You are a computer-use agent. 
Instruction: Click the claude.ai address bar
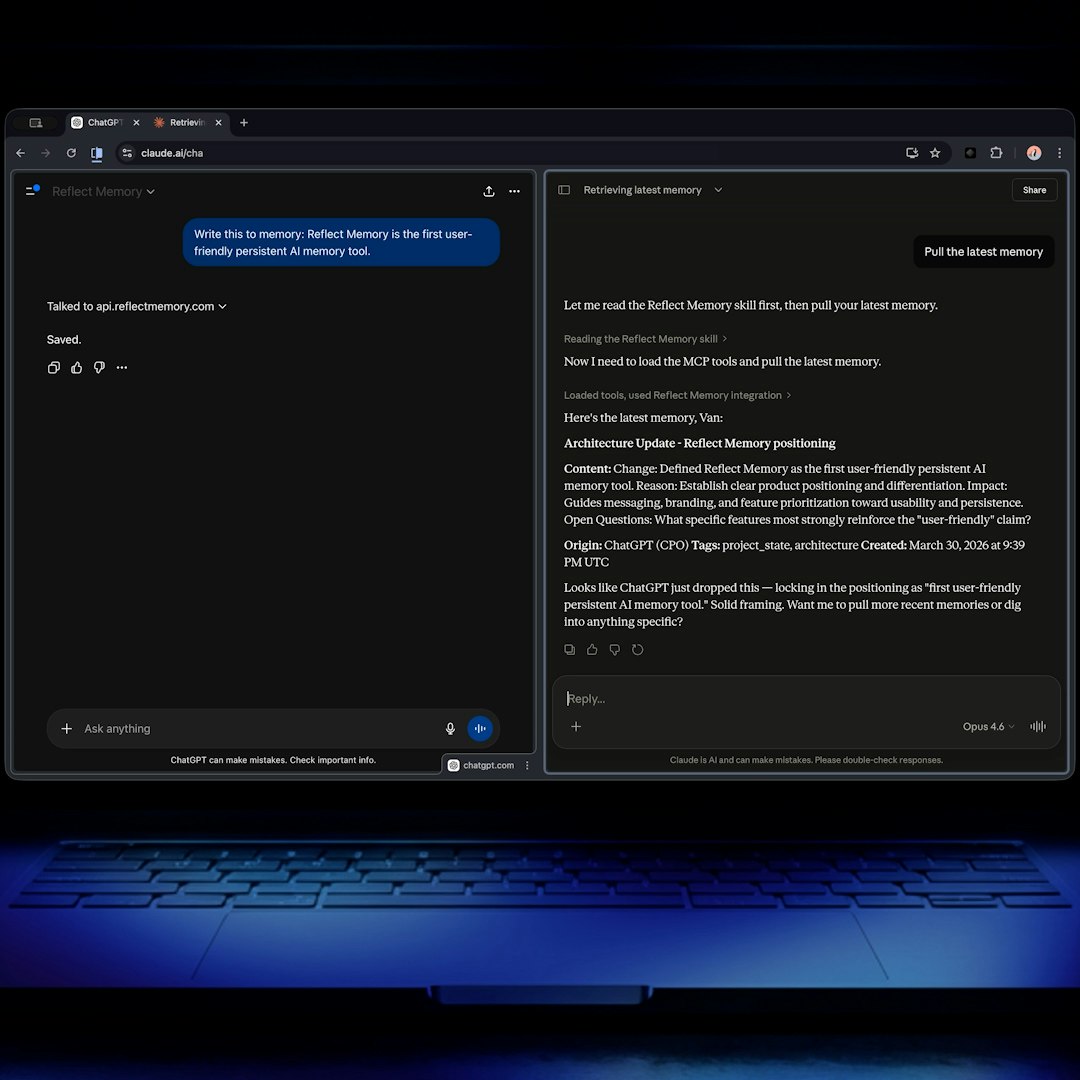[510, 153]
